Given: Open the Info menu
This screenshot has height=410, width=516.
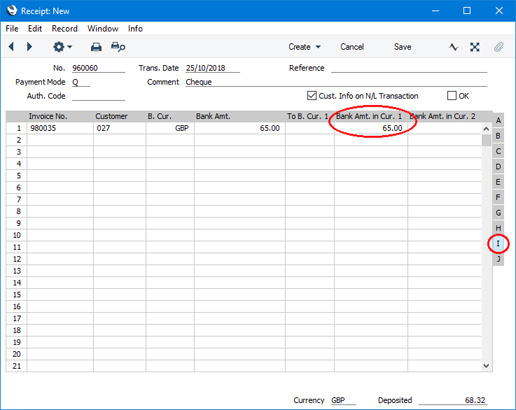Looking at the screenshot, I should coord(135,29).
